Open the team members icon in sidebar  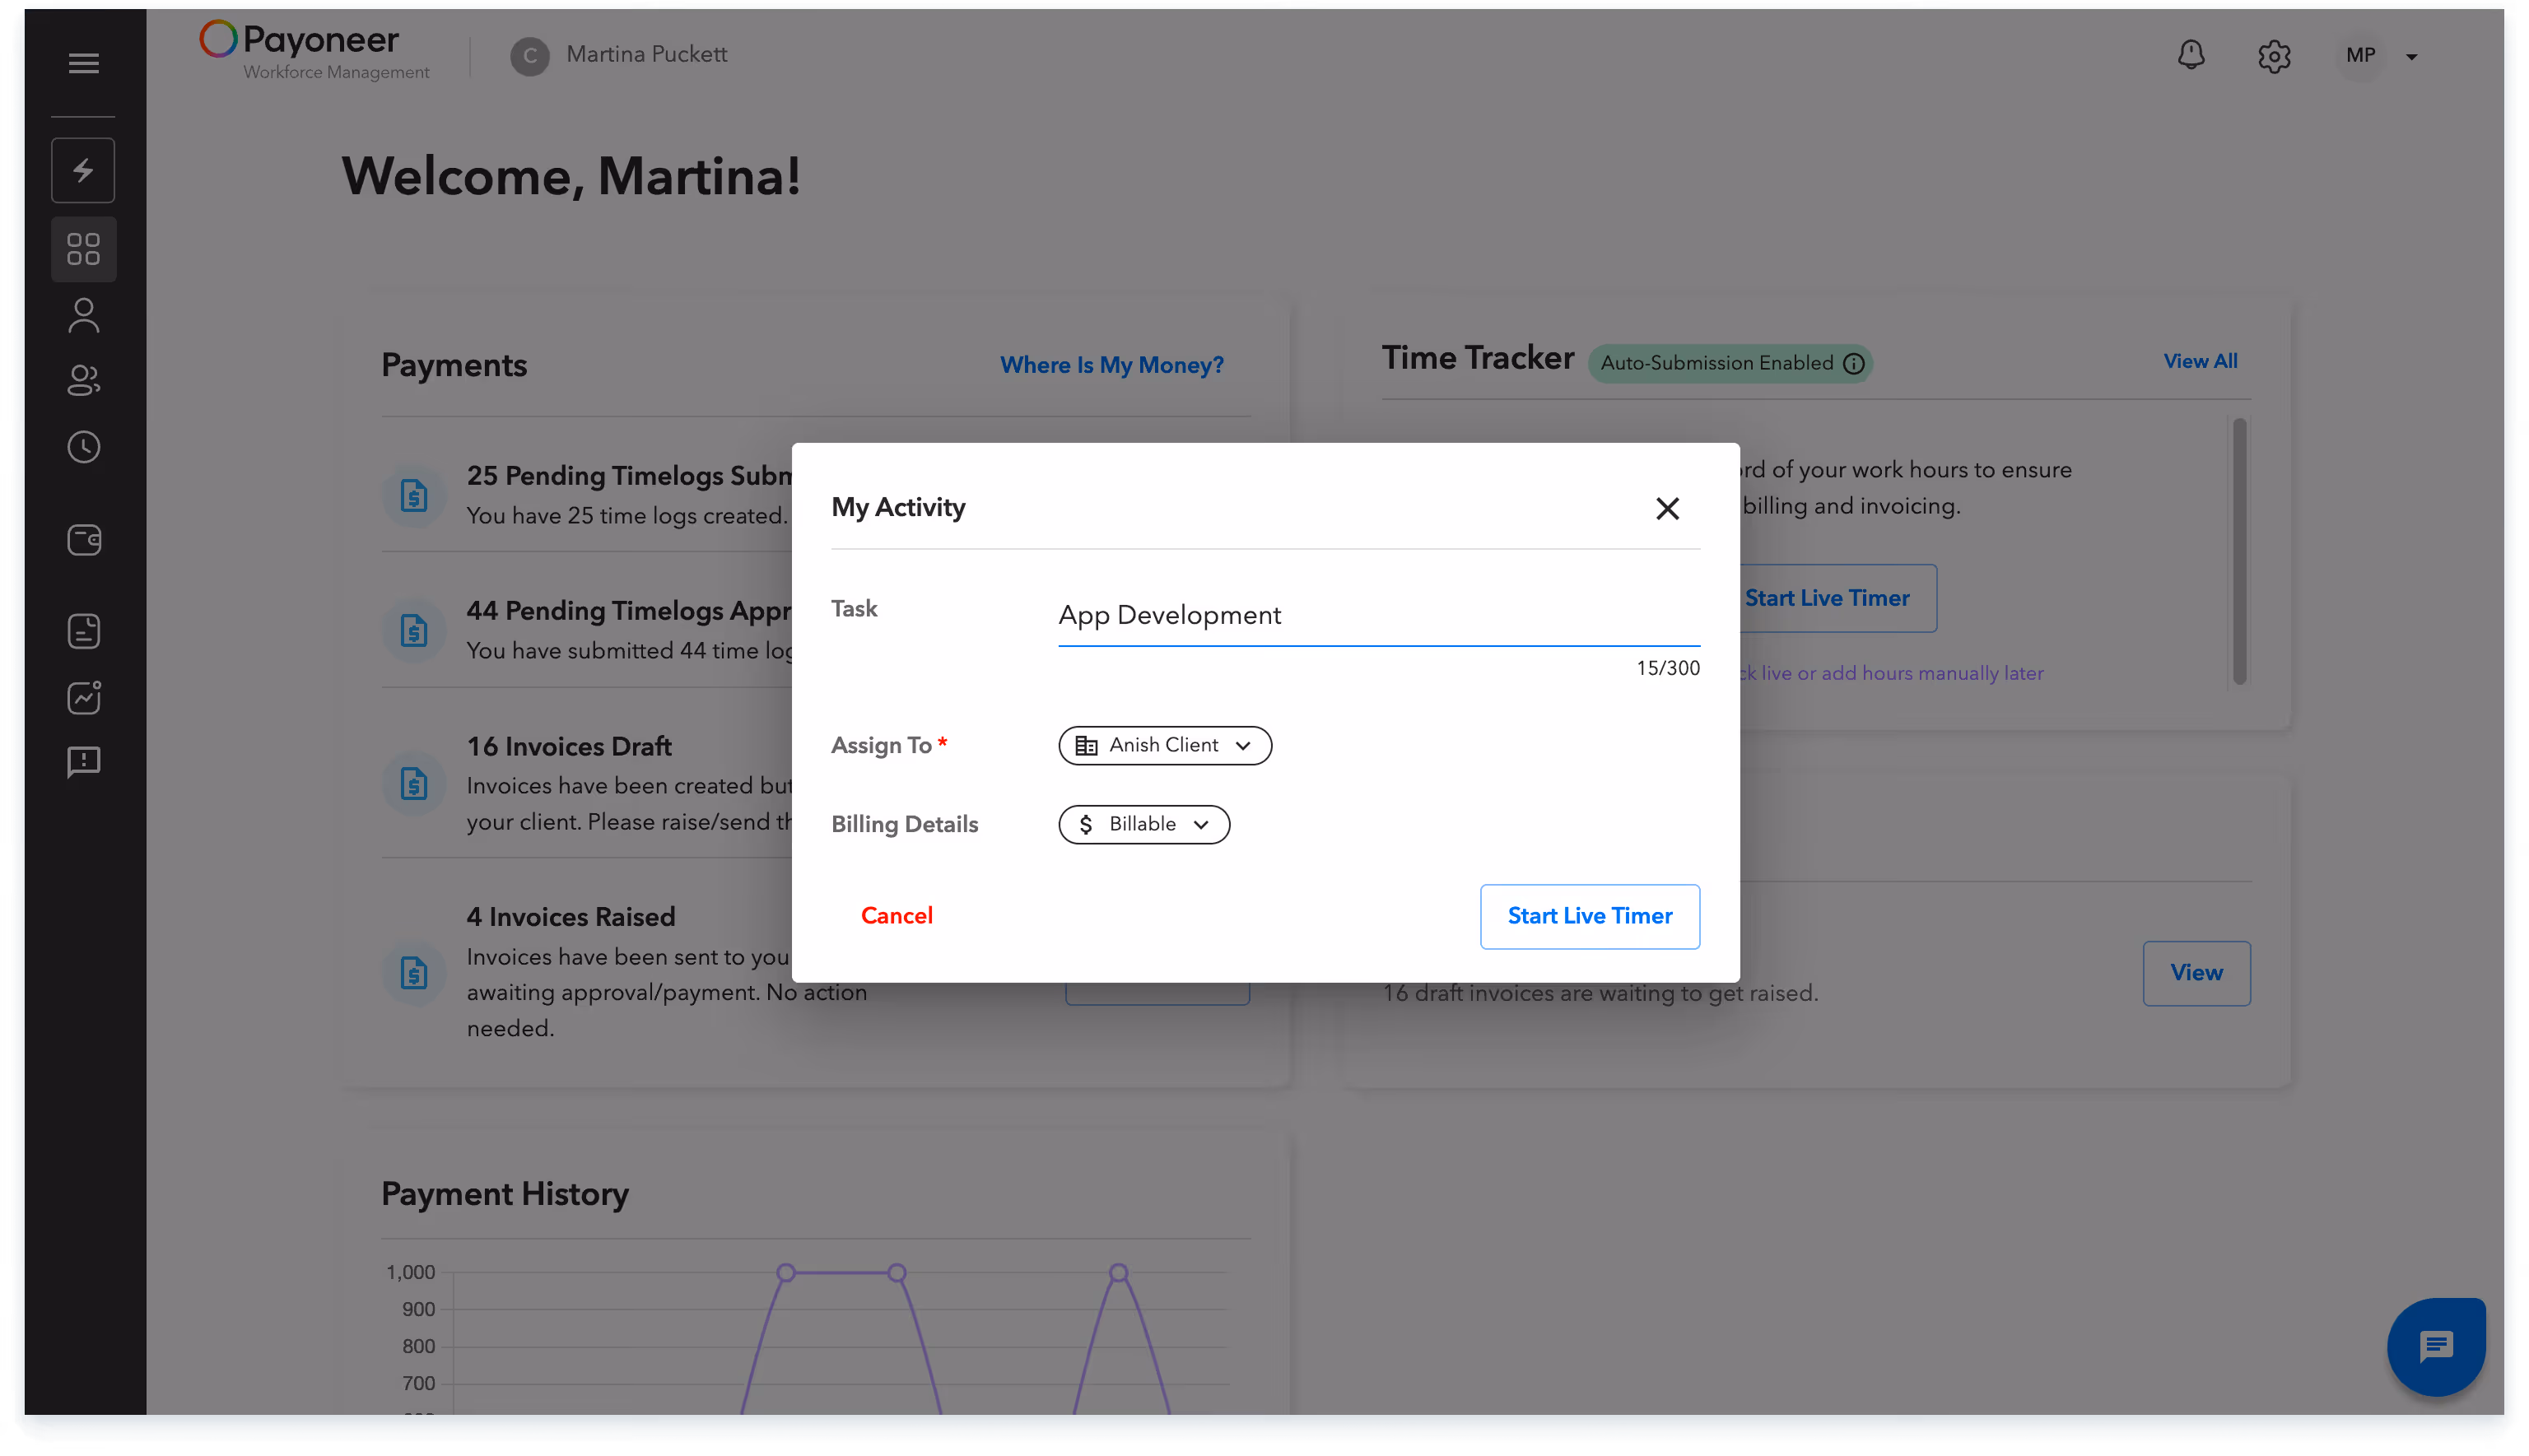tap(83, 380)
